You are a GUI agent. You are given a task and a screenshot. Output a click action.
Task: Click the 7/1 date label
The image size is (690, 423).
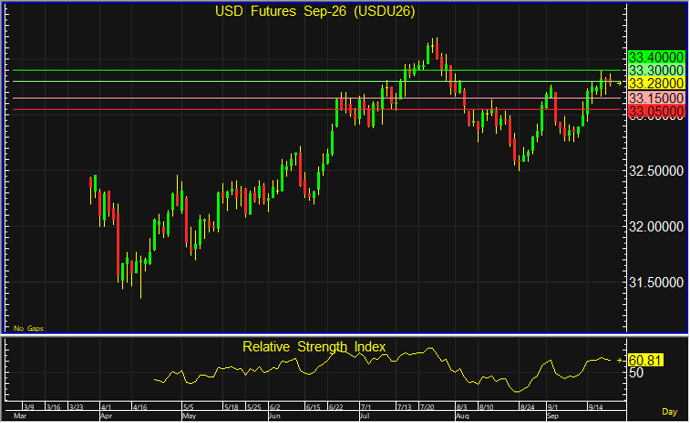point(366,407)
